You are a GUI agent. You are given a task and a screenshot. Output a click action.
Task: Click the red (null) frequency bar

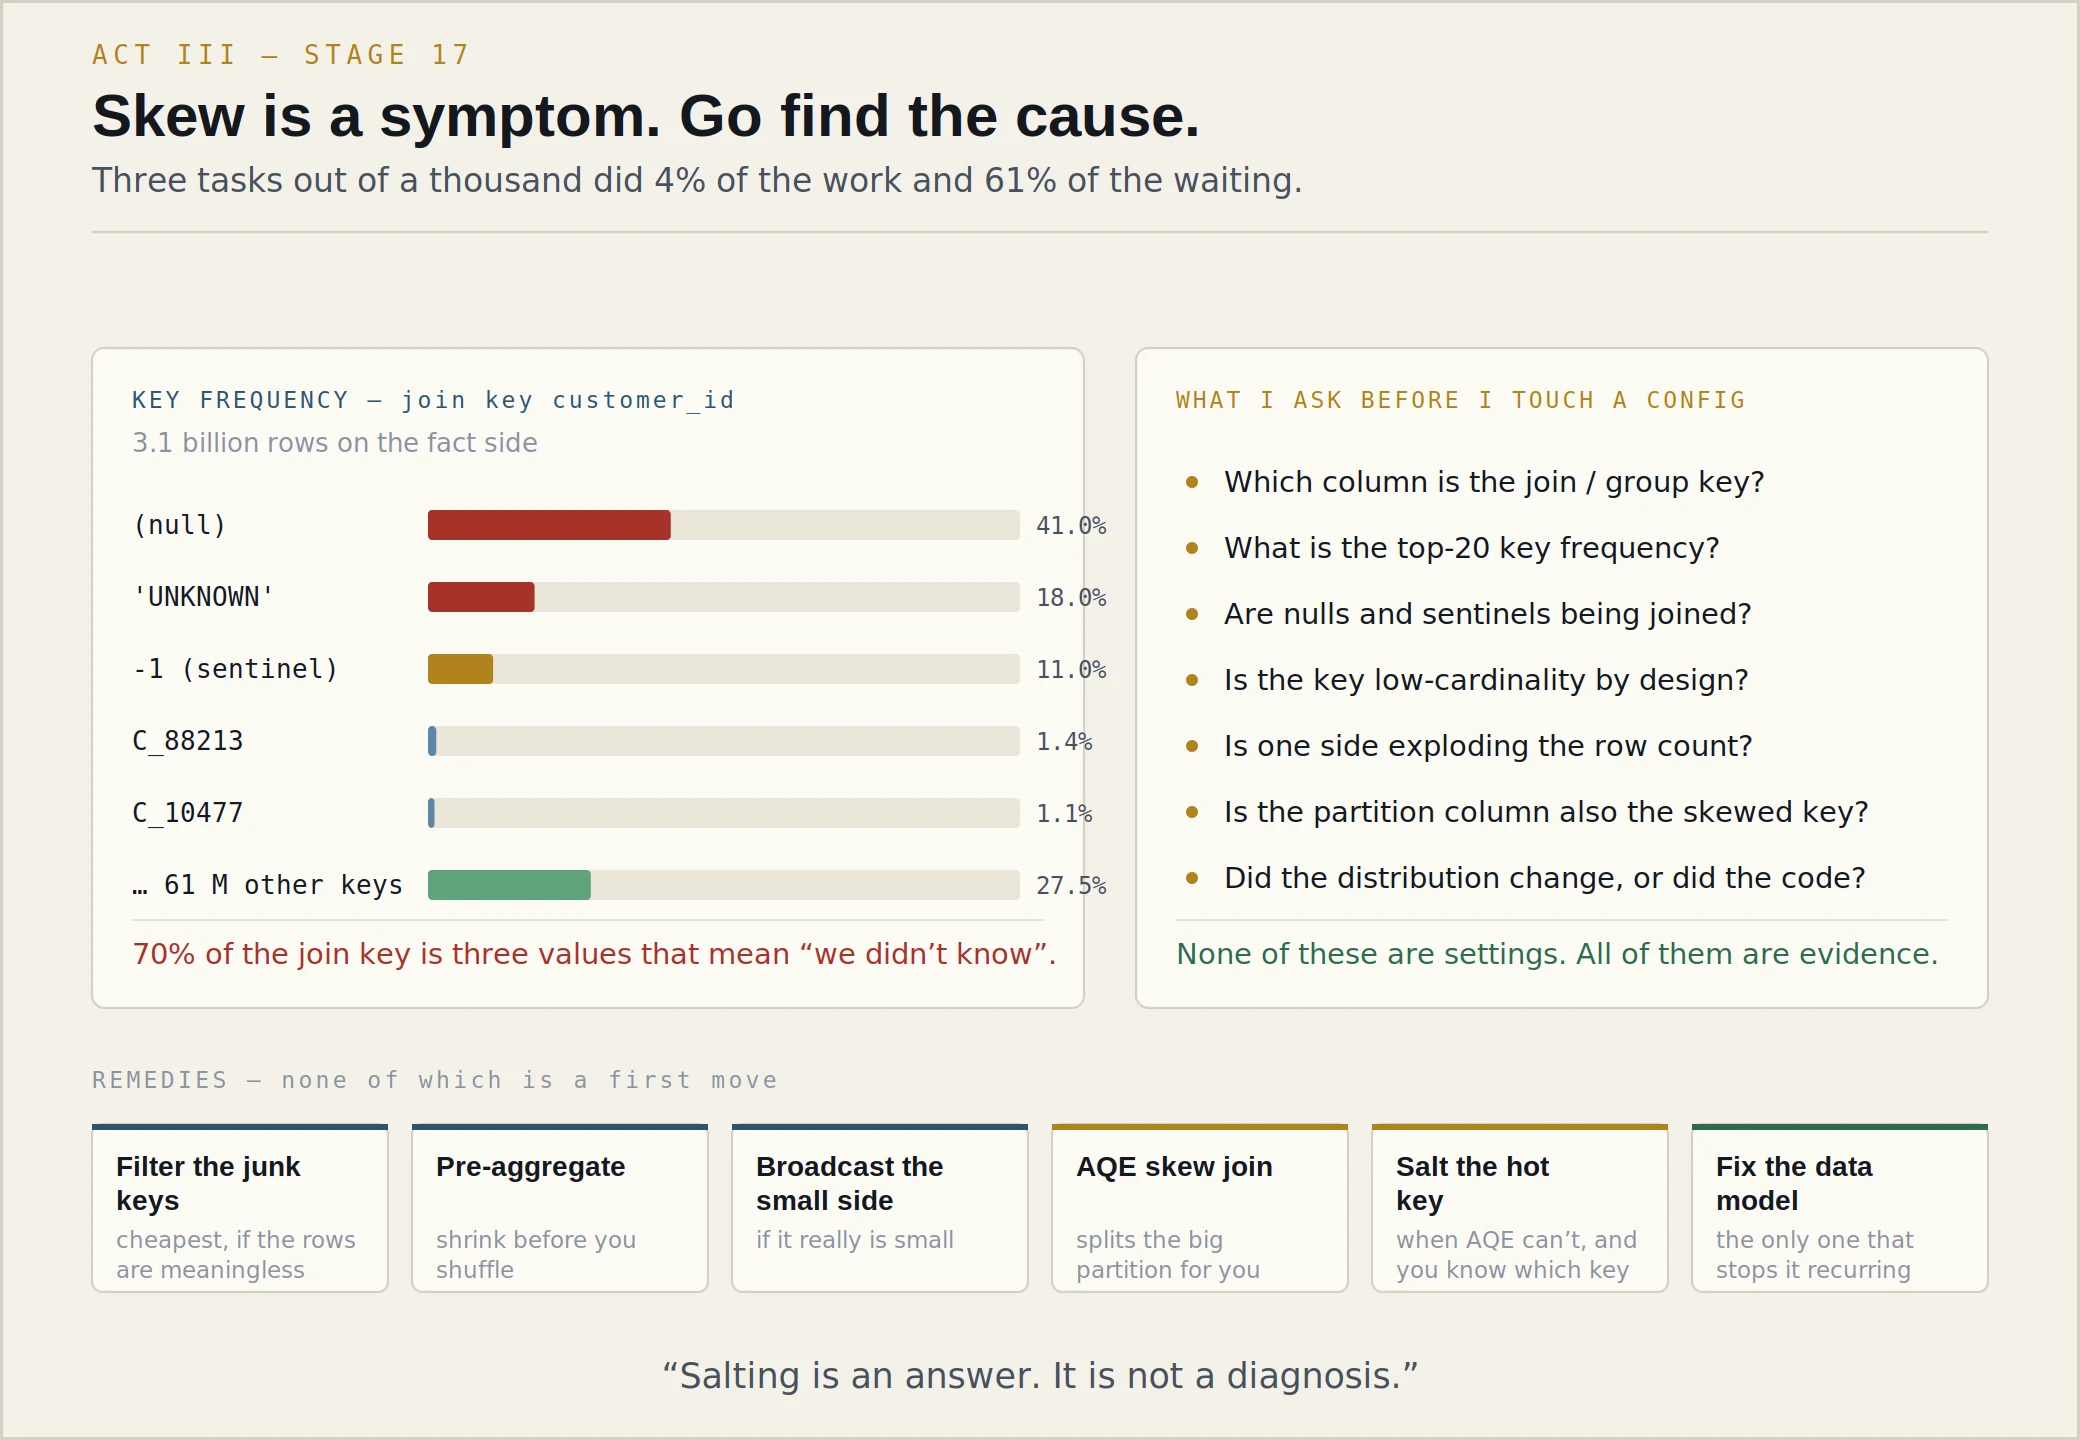pos(549,525)
